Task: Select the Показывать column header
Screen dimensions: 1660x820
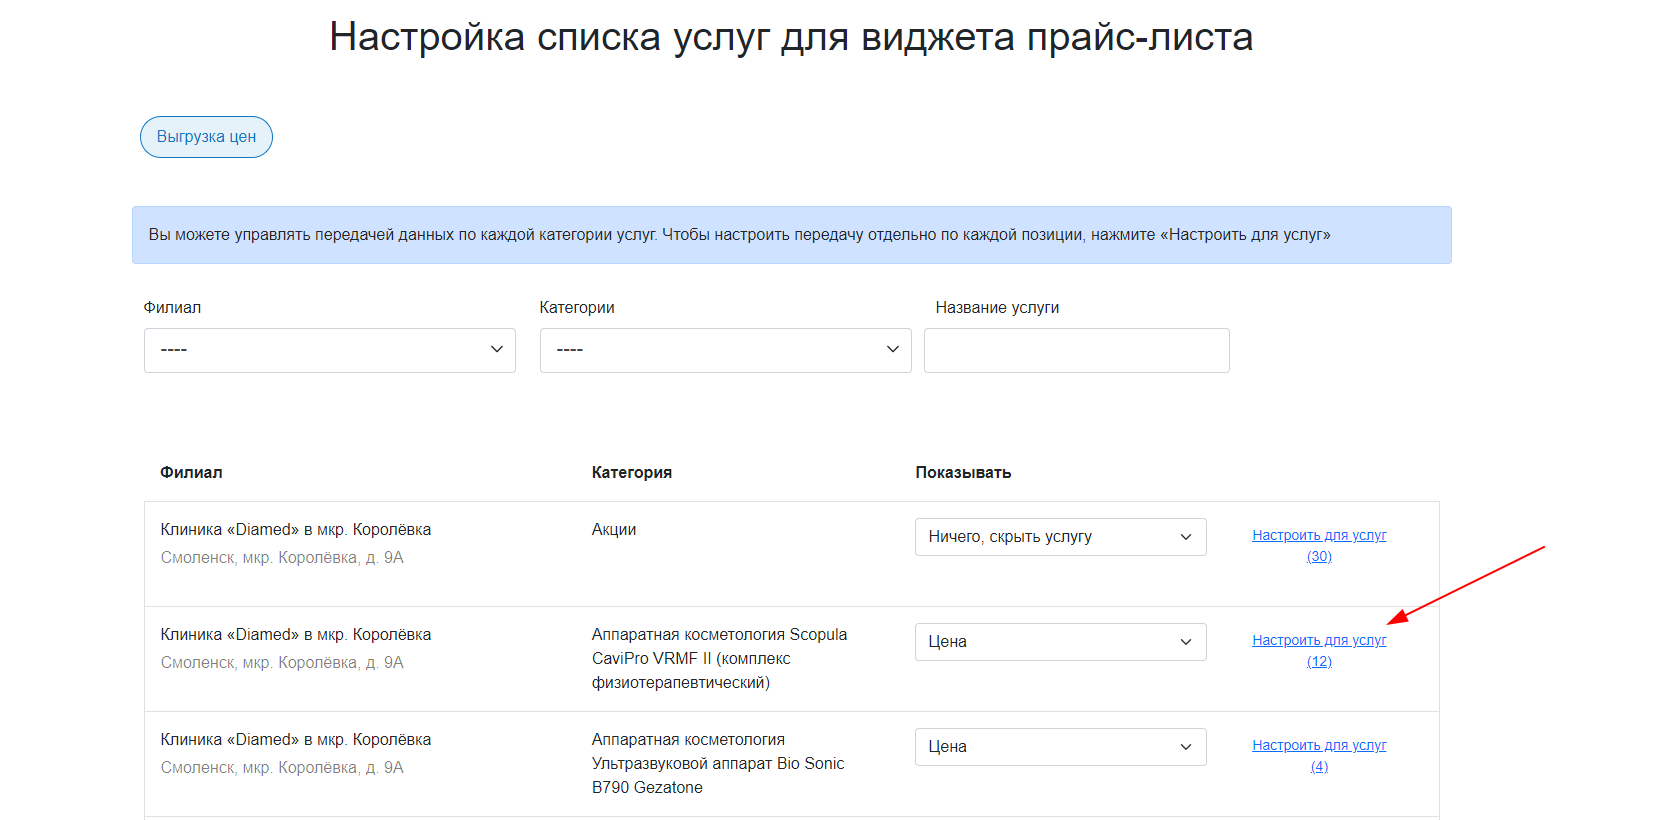Action: (x=963, y=472)
